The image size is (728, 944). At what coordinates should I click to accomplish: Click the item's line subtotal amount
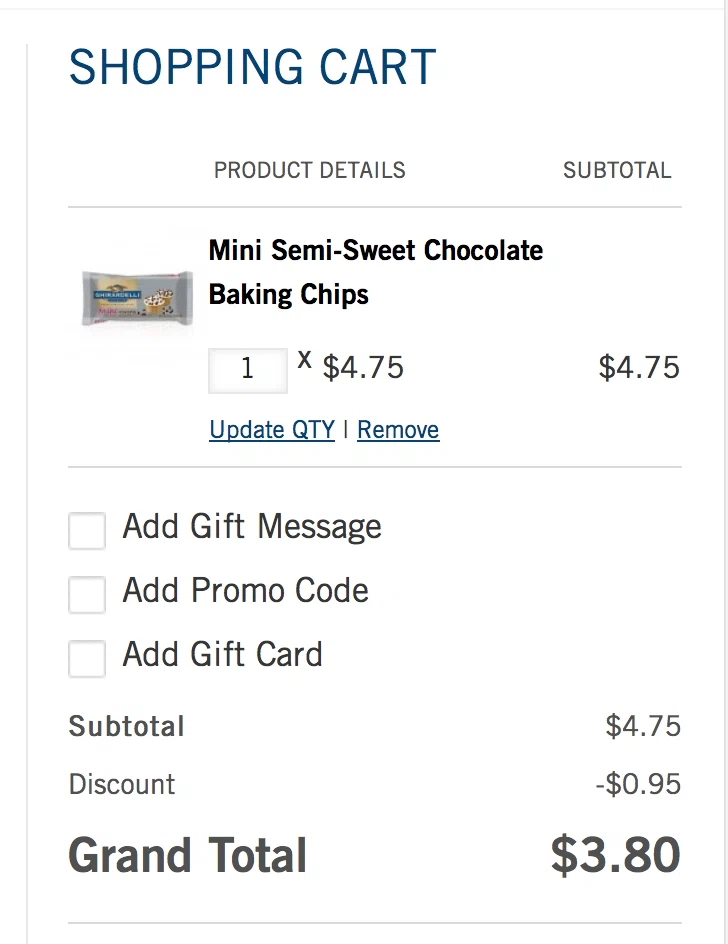point(639,368)
